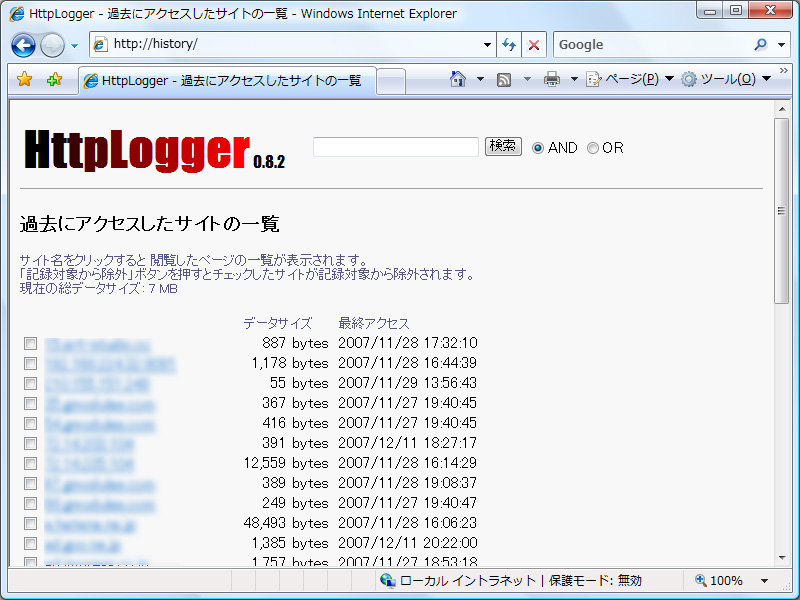Click the HttpLogger search text field

pos(395,147)
